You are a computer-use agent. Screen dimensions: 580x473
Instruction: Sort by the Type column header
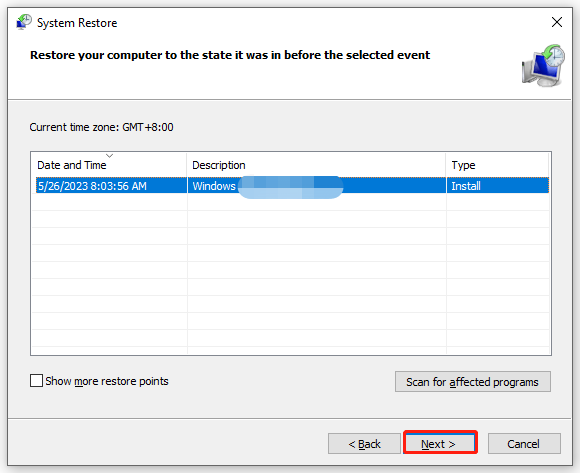pyautogui.click(x=498, y=165)
